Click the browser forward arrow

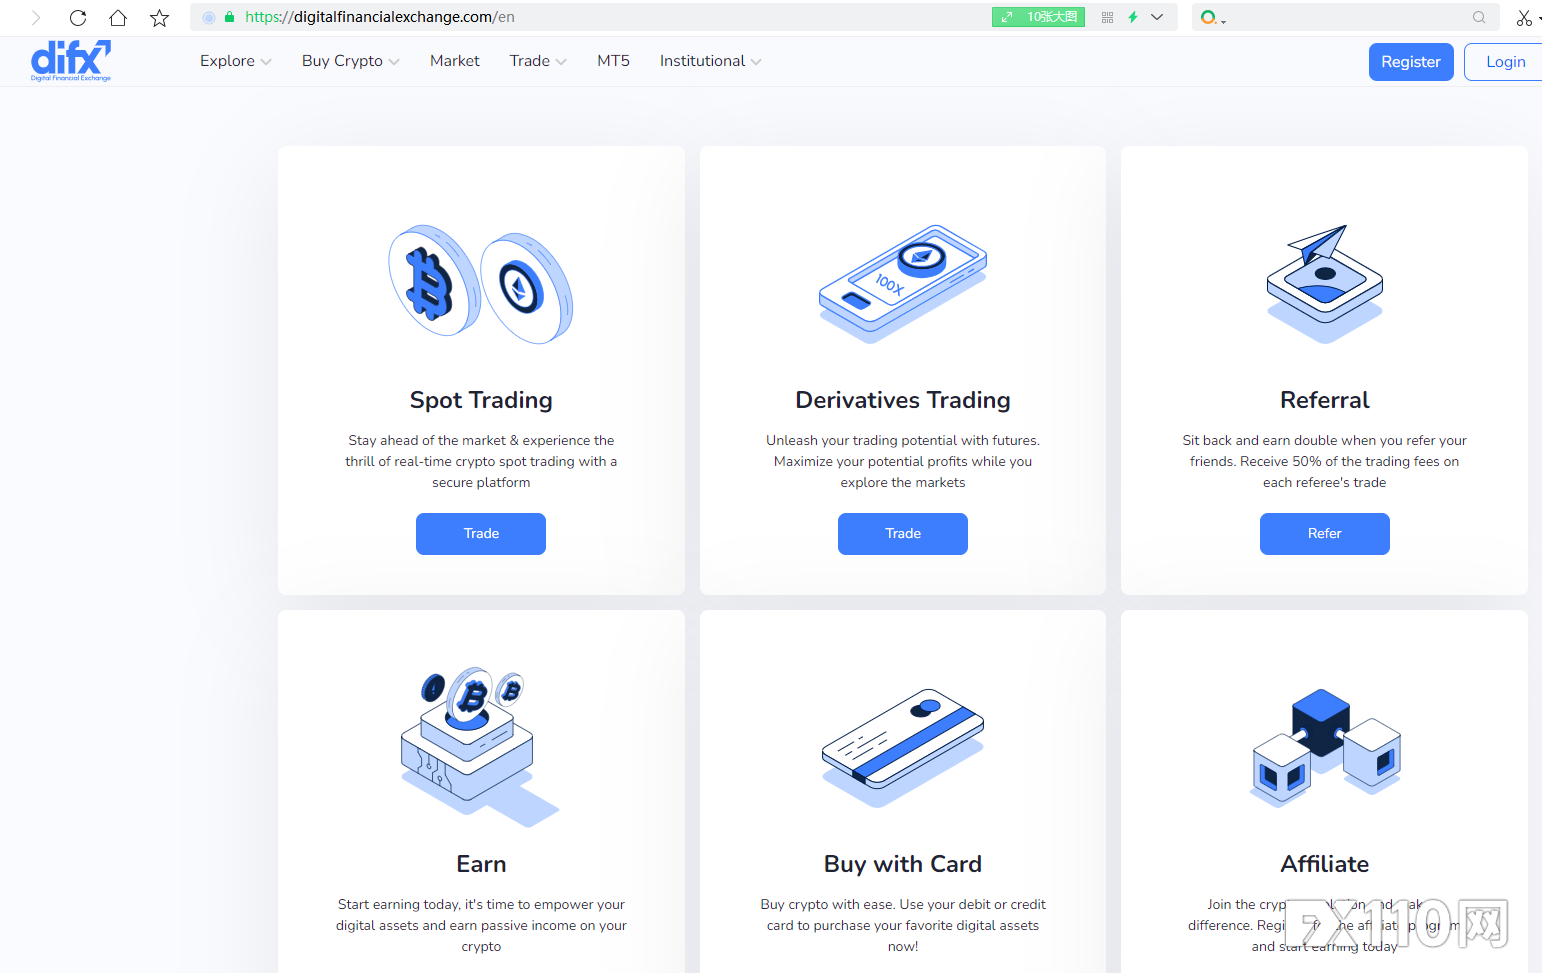pyautogui.click(x=36, y=17)
